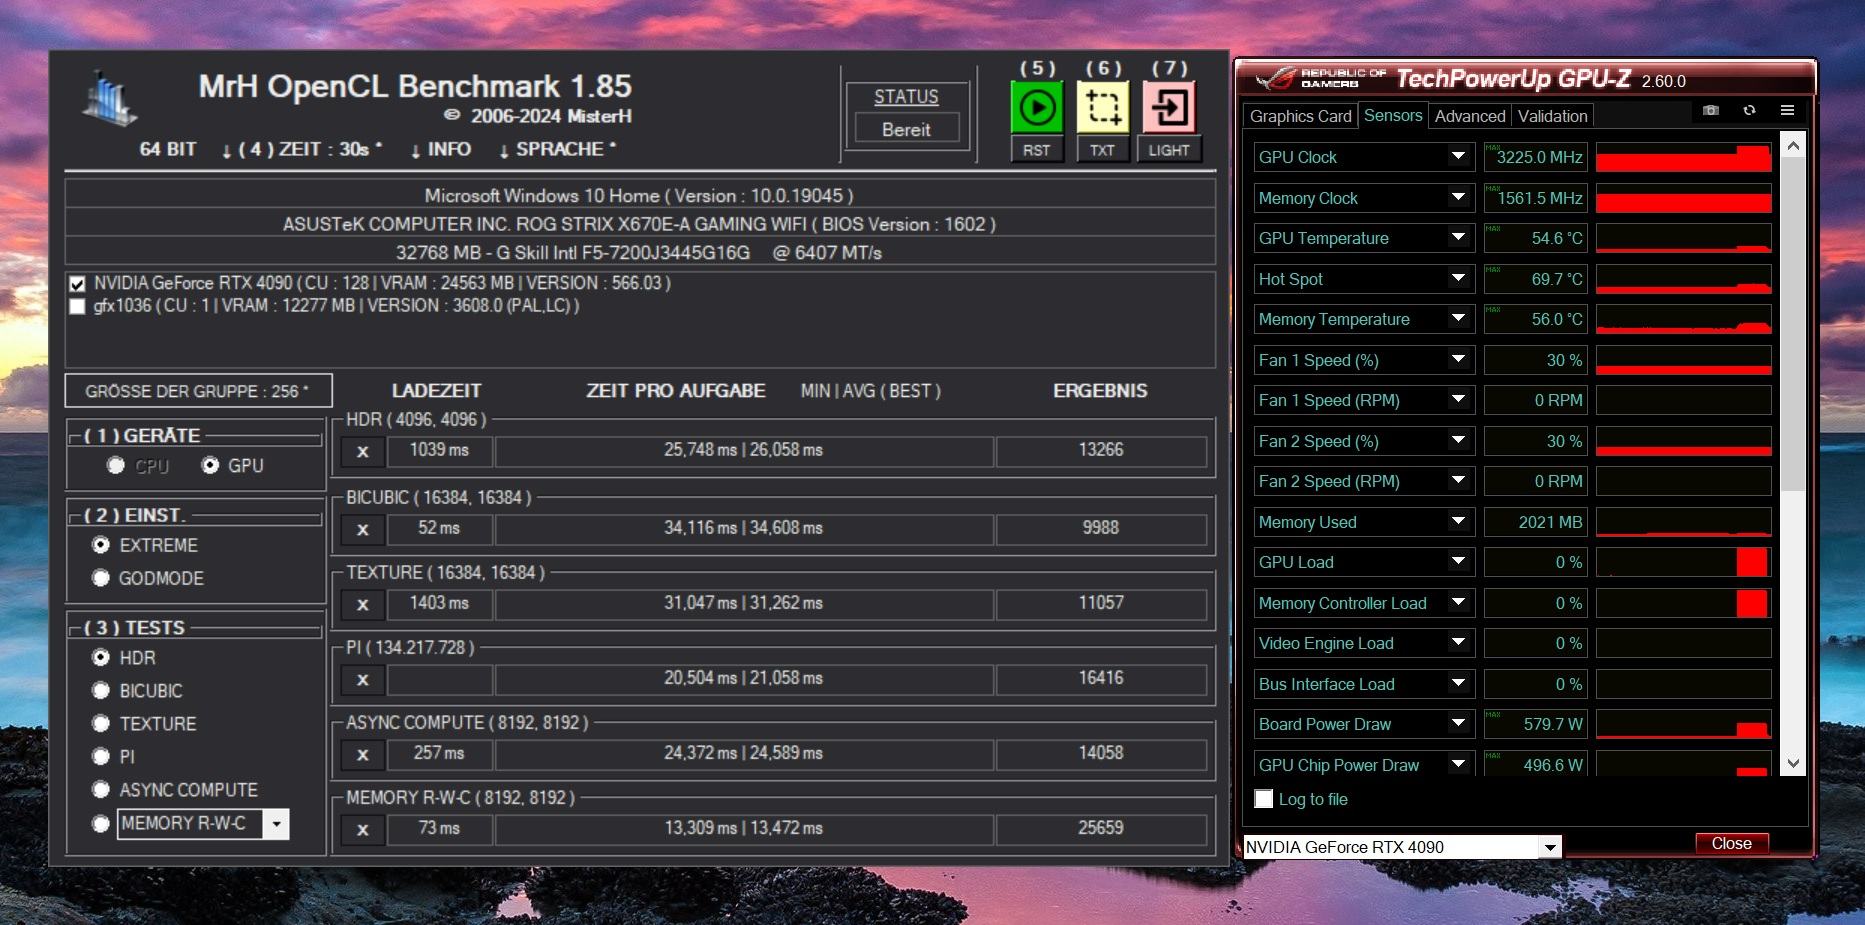Image resolution: width=1865 pixels, height=925 pixels.
Task: Click the GPU Clock red history graph
Action: coord(1684,157)
